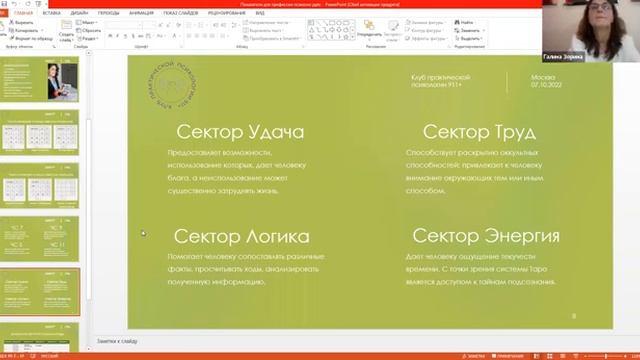Toggle justify text alignment
Viewport: 640px width, 360px height.
tap(212, 36)
